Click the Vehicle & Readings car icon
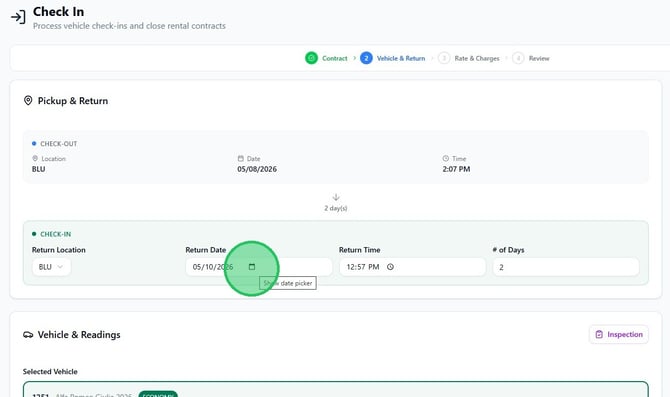The width and height of the screenshot is (670, 397). 28,335
